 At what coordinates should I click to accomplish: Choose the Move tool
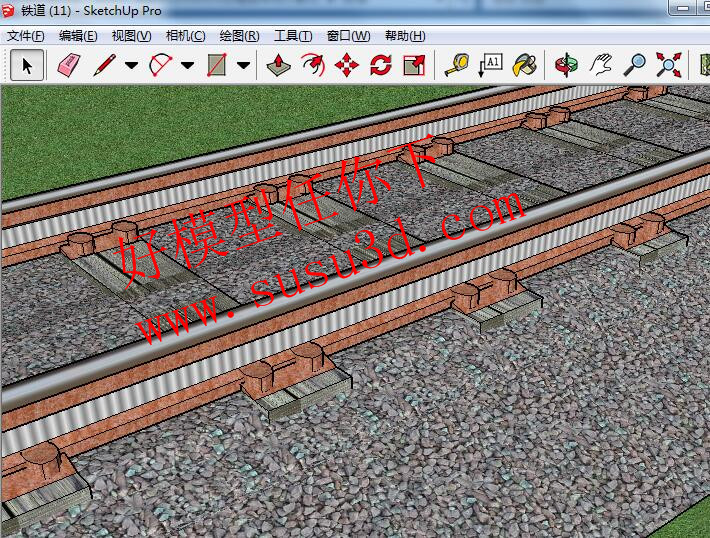[347, 65]
